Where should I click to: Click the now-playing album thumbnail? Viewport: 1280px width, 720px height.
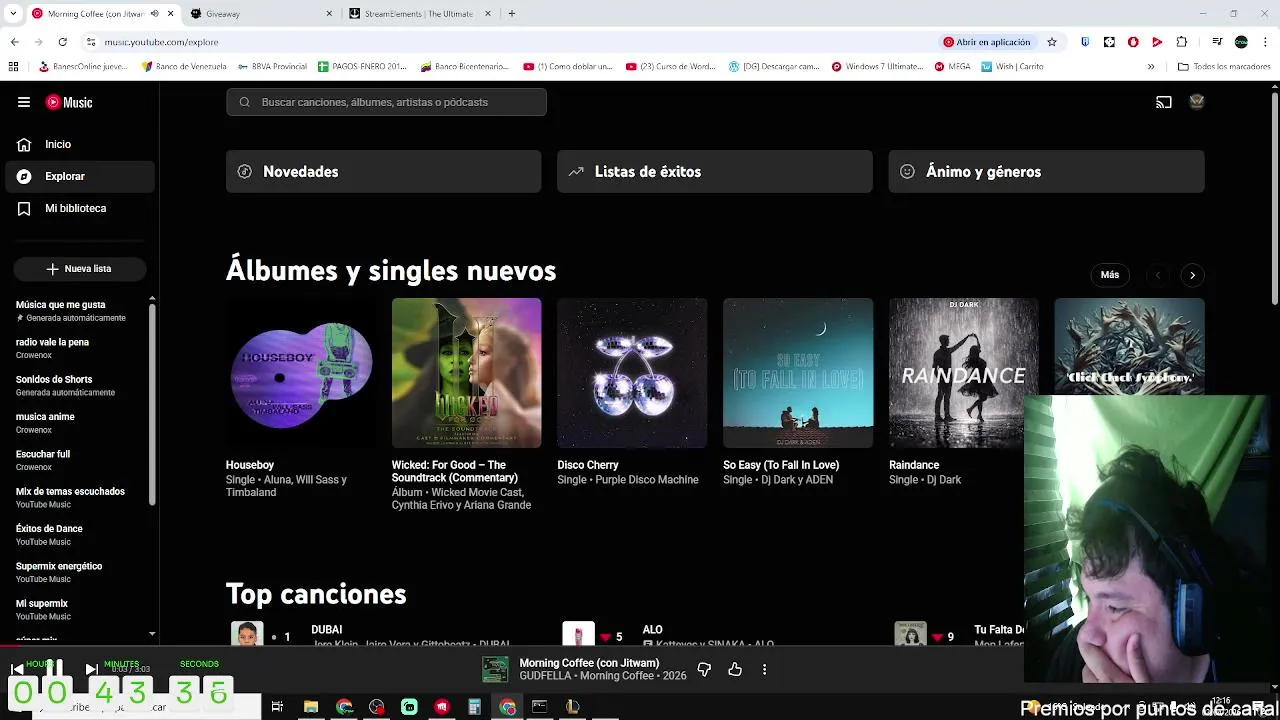(495, 669)
